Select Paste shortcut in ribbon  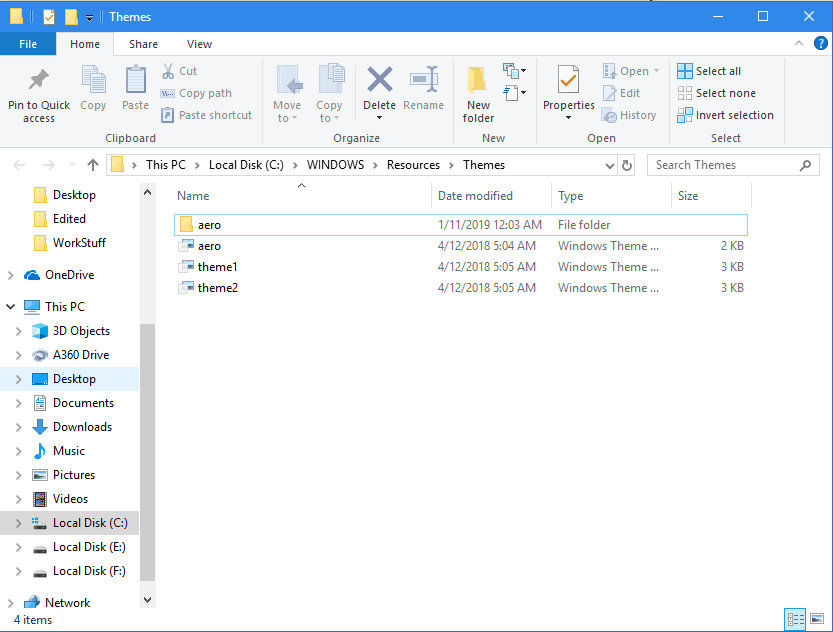(x=206, y=115)
